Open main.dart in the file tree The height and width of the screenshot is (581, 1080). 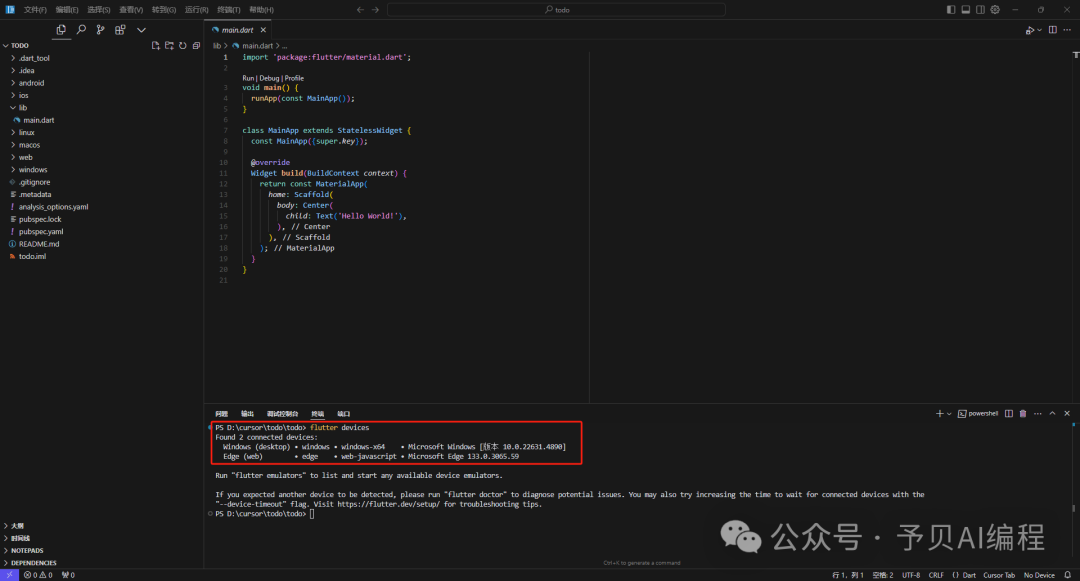point(39,120)
